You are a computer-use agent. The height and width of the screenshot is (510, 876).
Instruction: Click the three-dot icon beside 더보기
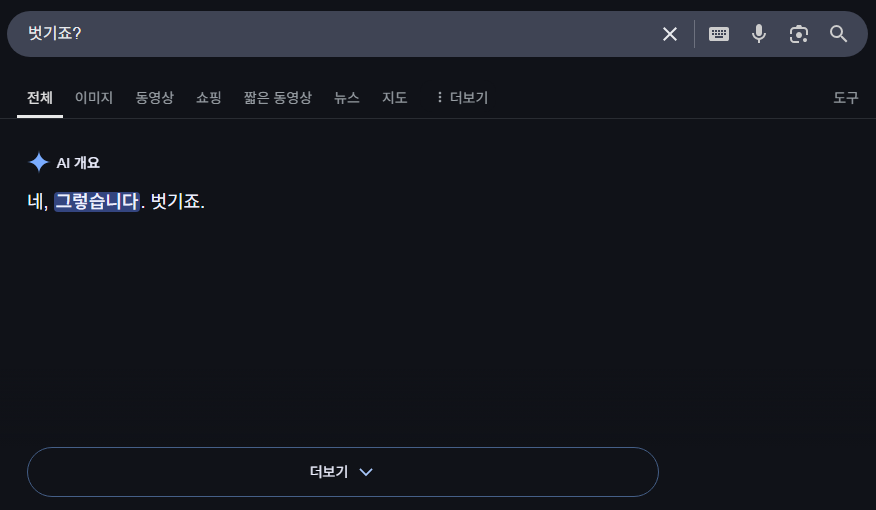(439, 97)
